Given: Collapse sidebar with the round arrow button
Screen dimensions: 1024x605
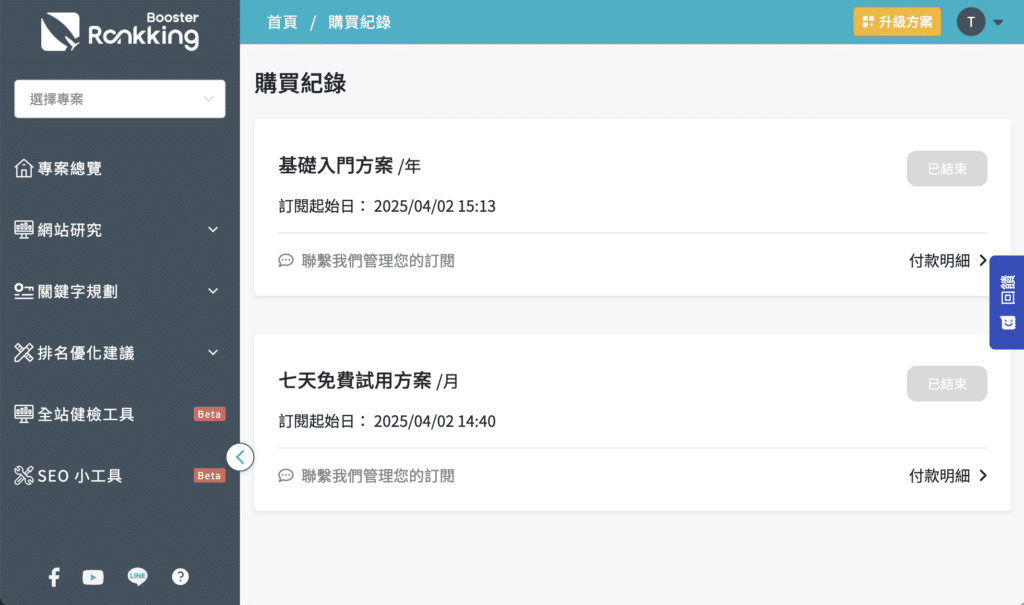Looking at the screenshot, I should point(240,457).
